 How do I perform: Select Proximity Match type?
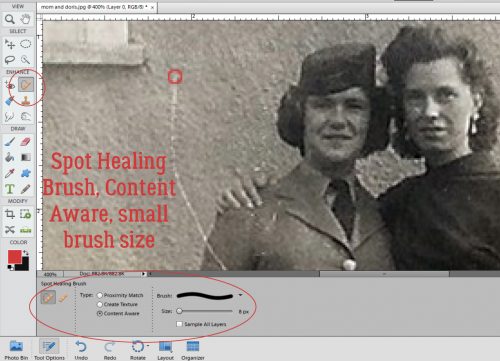click(x=100, y=295)
